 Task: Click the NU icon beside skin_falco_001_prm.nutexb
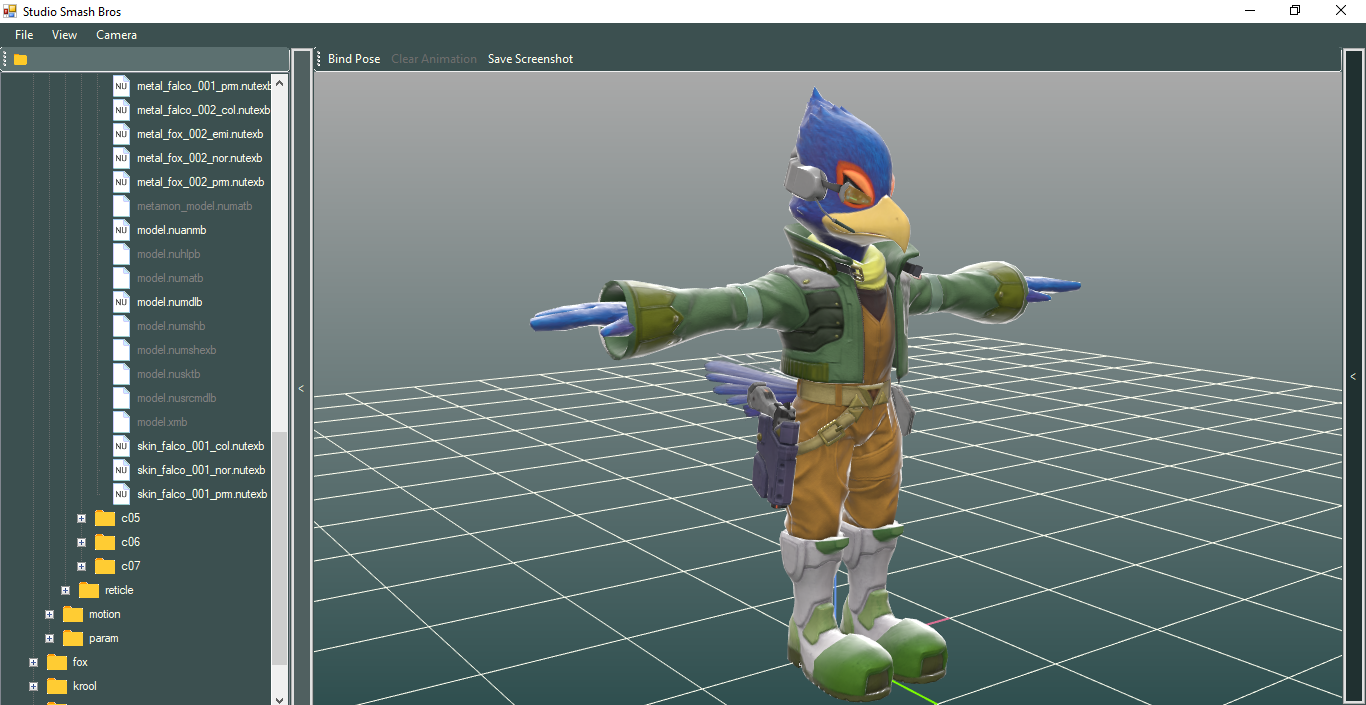[x=121, y=494]
